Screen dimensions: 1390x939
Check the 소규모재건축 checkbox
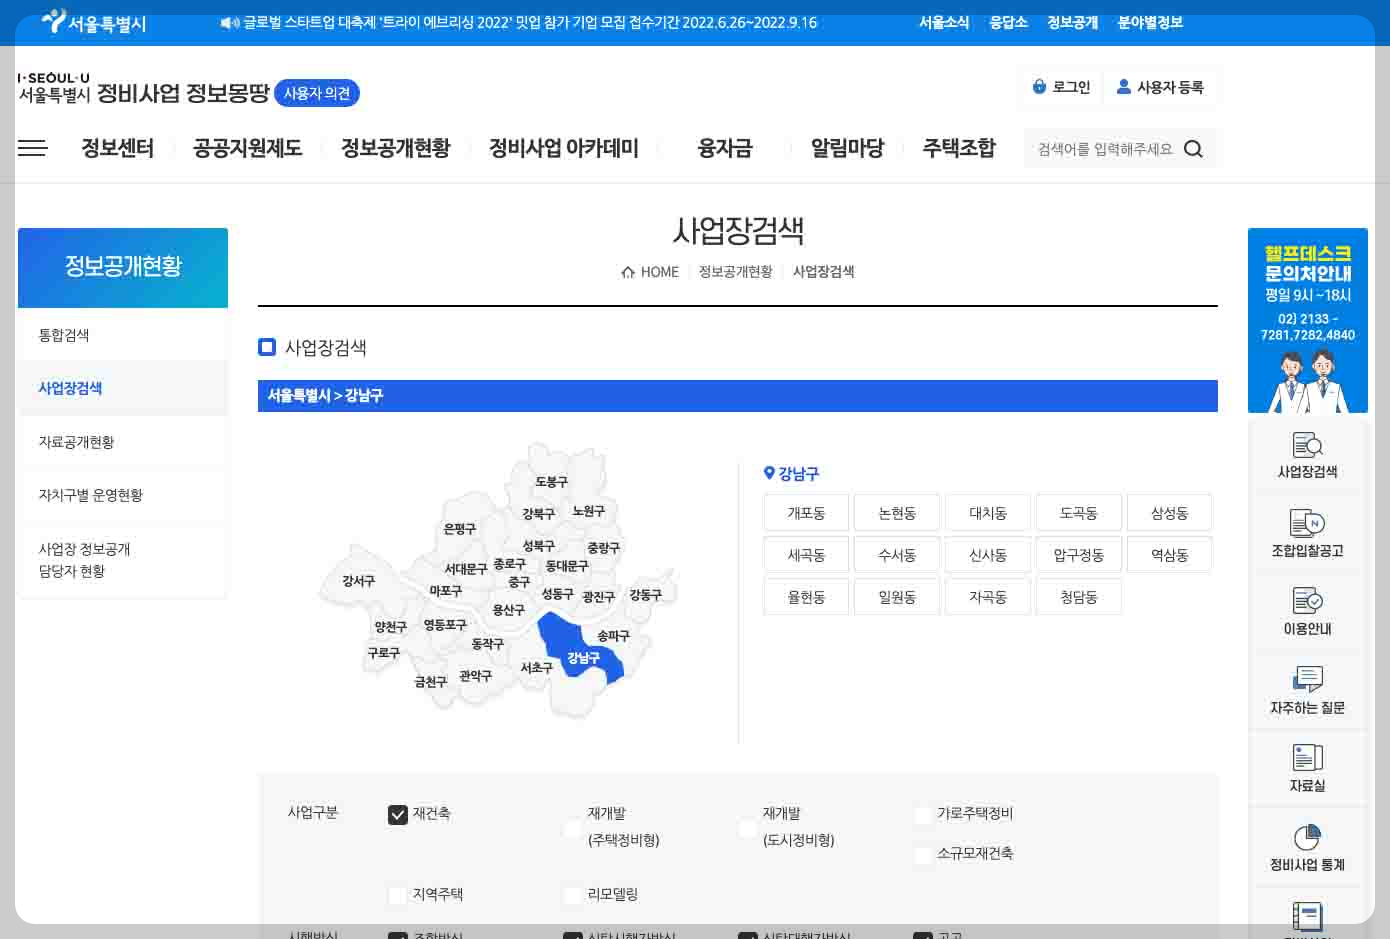923,855
